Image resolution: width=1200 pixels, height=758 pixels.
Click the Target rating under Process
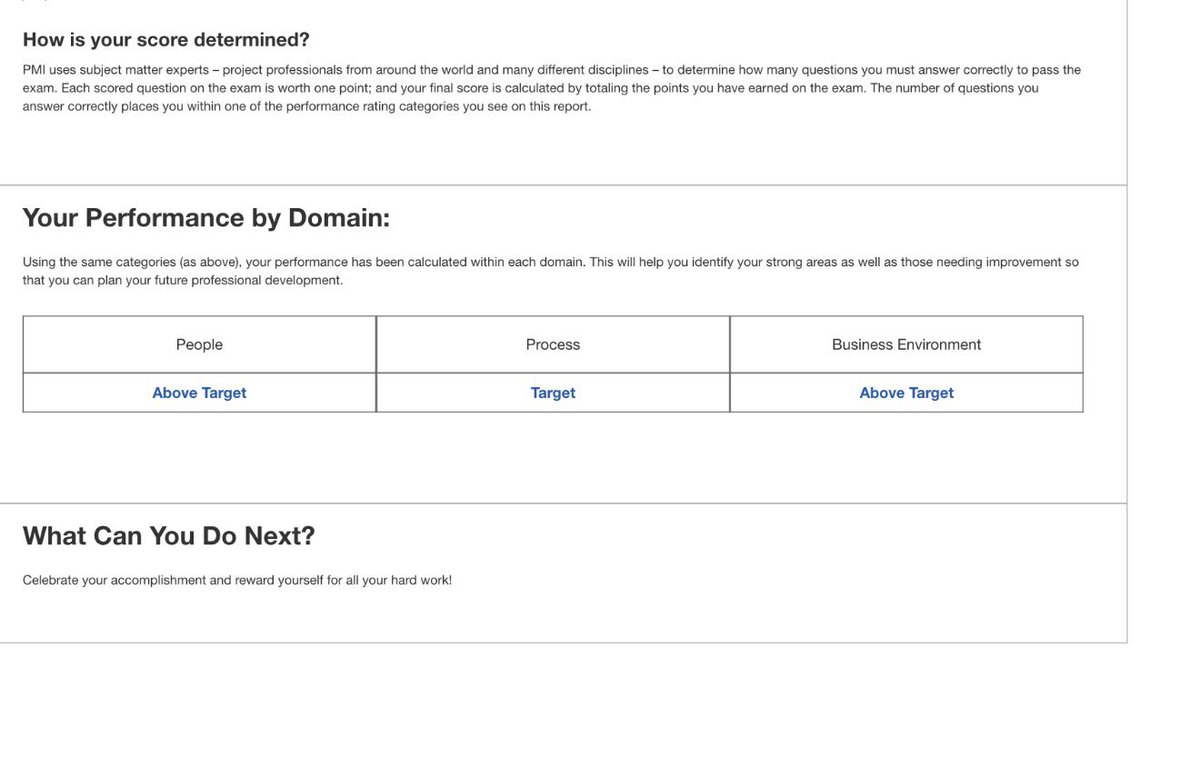(553, 393)
